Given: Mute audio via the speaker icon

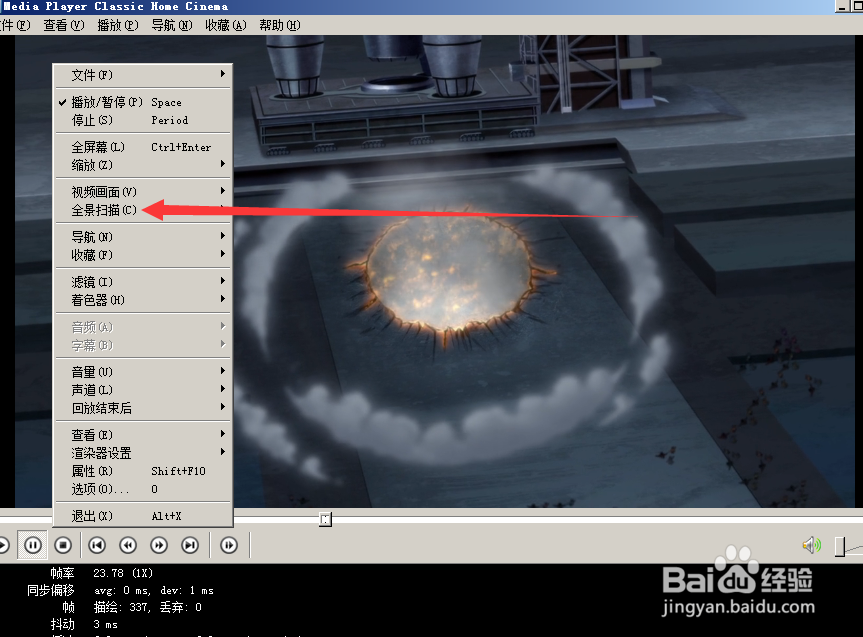Looking at the screenshot, I should (811, 546).
